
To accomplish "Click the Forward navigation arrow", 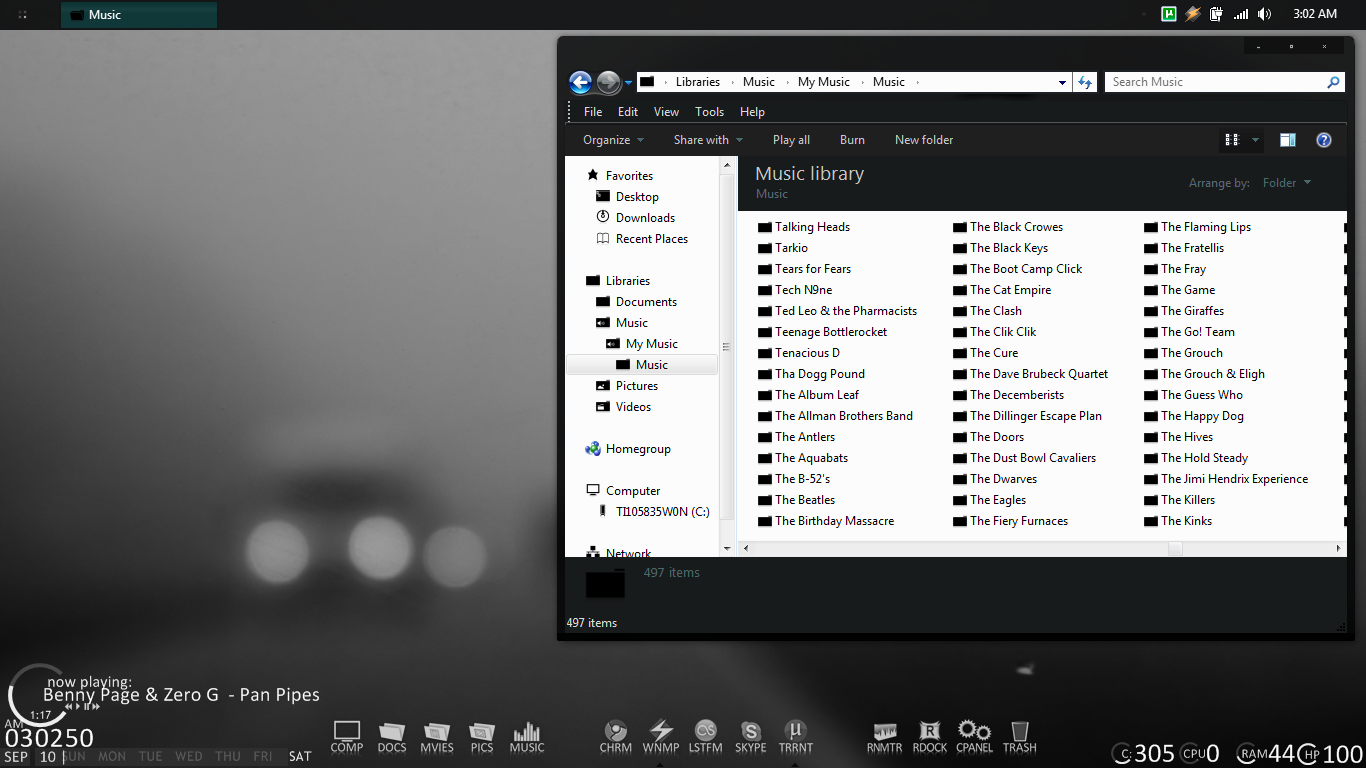I will pyautogui.click(x=608, y=82).
